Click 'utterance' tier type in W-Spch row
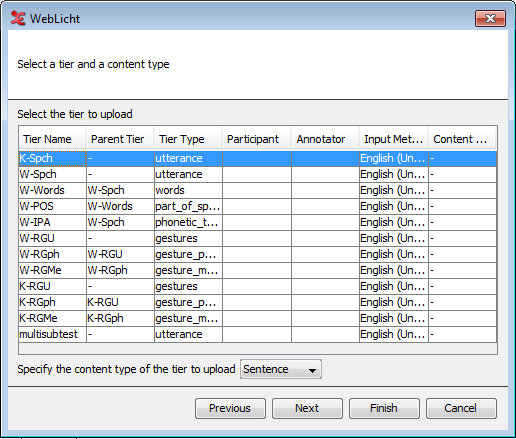516x439 pixels. (188, 174)
